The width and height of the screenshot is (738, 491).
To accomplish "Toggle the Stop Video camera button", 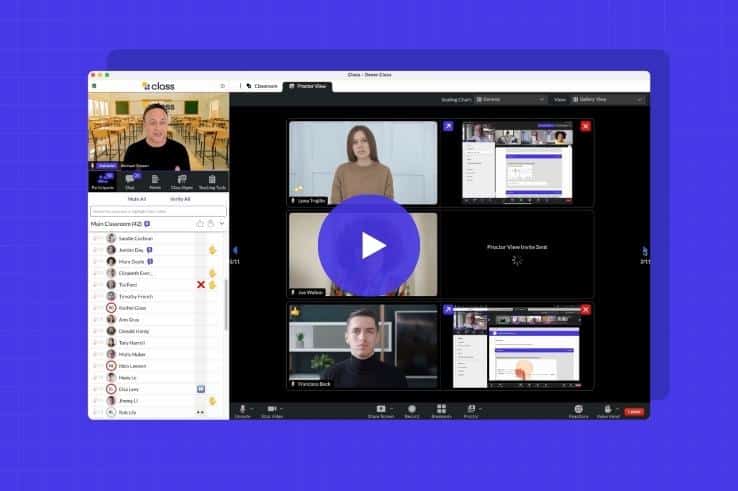I will click(x=271, y=409).
